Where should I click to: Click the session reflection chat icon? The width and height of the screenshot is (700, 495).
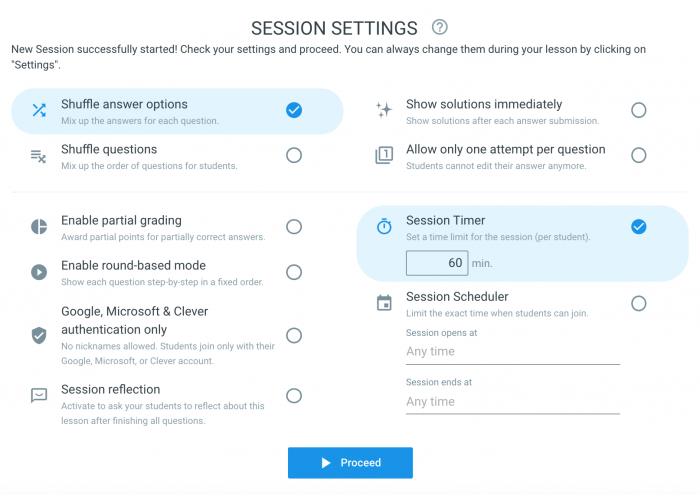tap(39, 396)
